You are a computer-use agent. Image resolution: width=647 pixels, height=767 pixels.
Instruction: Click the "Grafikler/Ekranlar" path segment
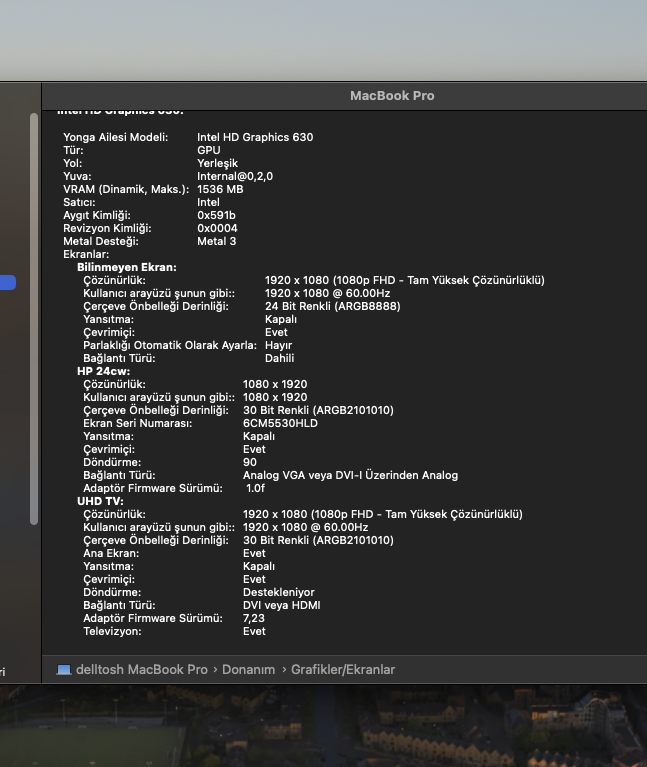[343, 670]
